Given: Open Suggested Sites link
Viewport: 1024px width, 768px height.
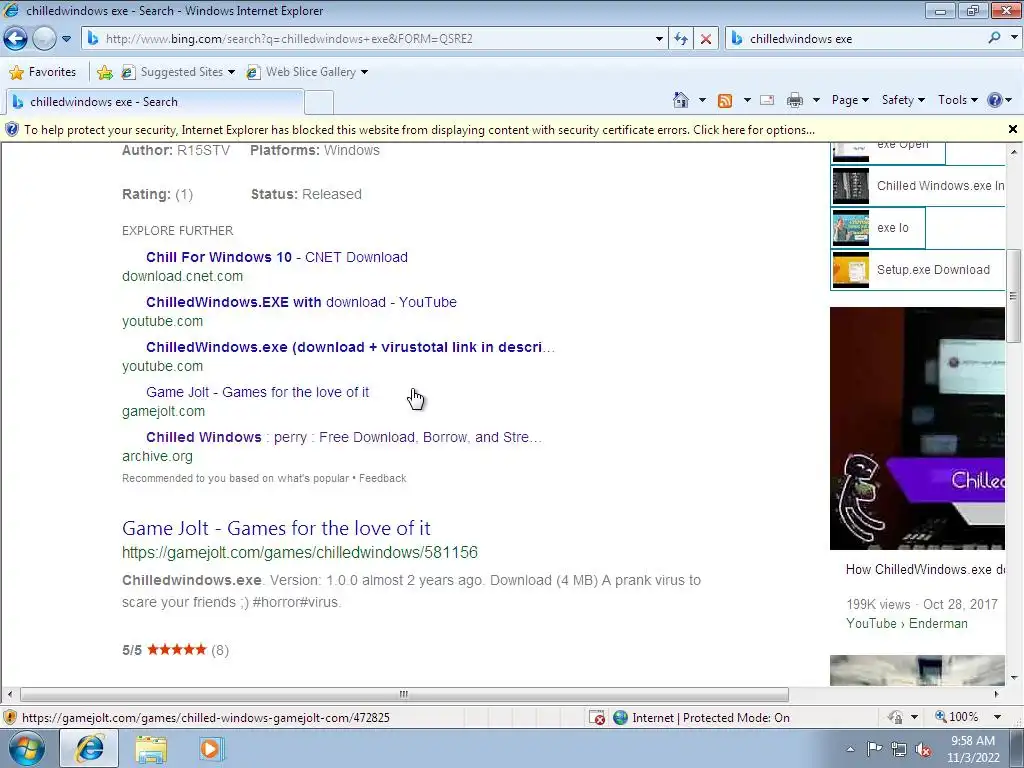Looking at the screenshot, I should (x=178, y=72).
